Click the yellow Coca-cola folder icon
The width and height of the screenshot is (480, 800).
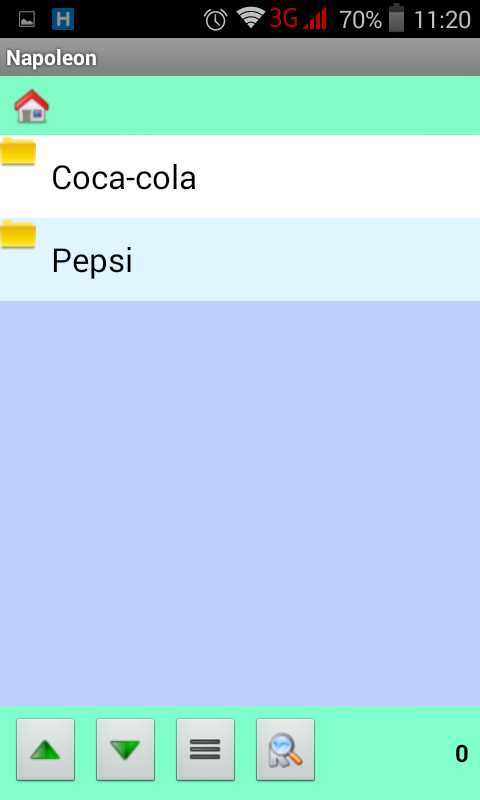[x=18, y=151]
